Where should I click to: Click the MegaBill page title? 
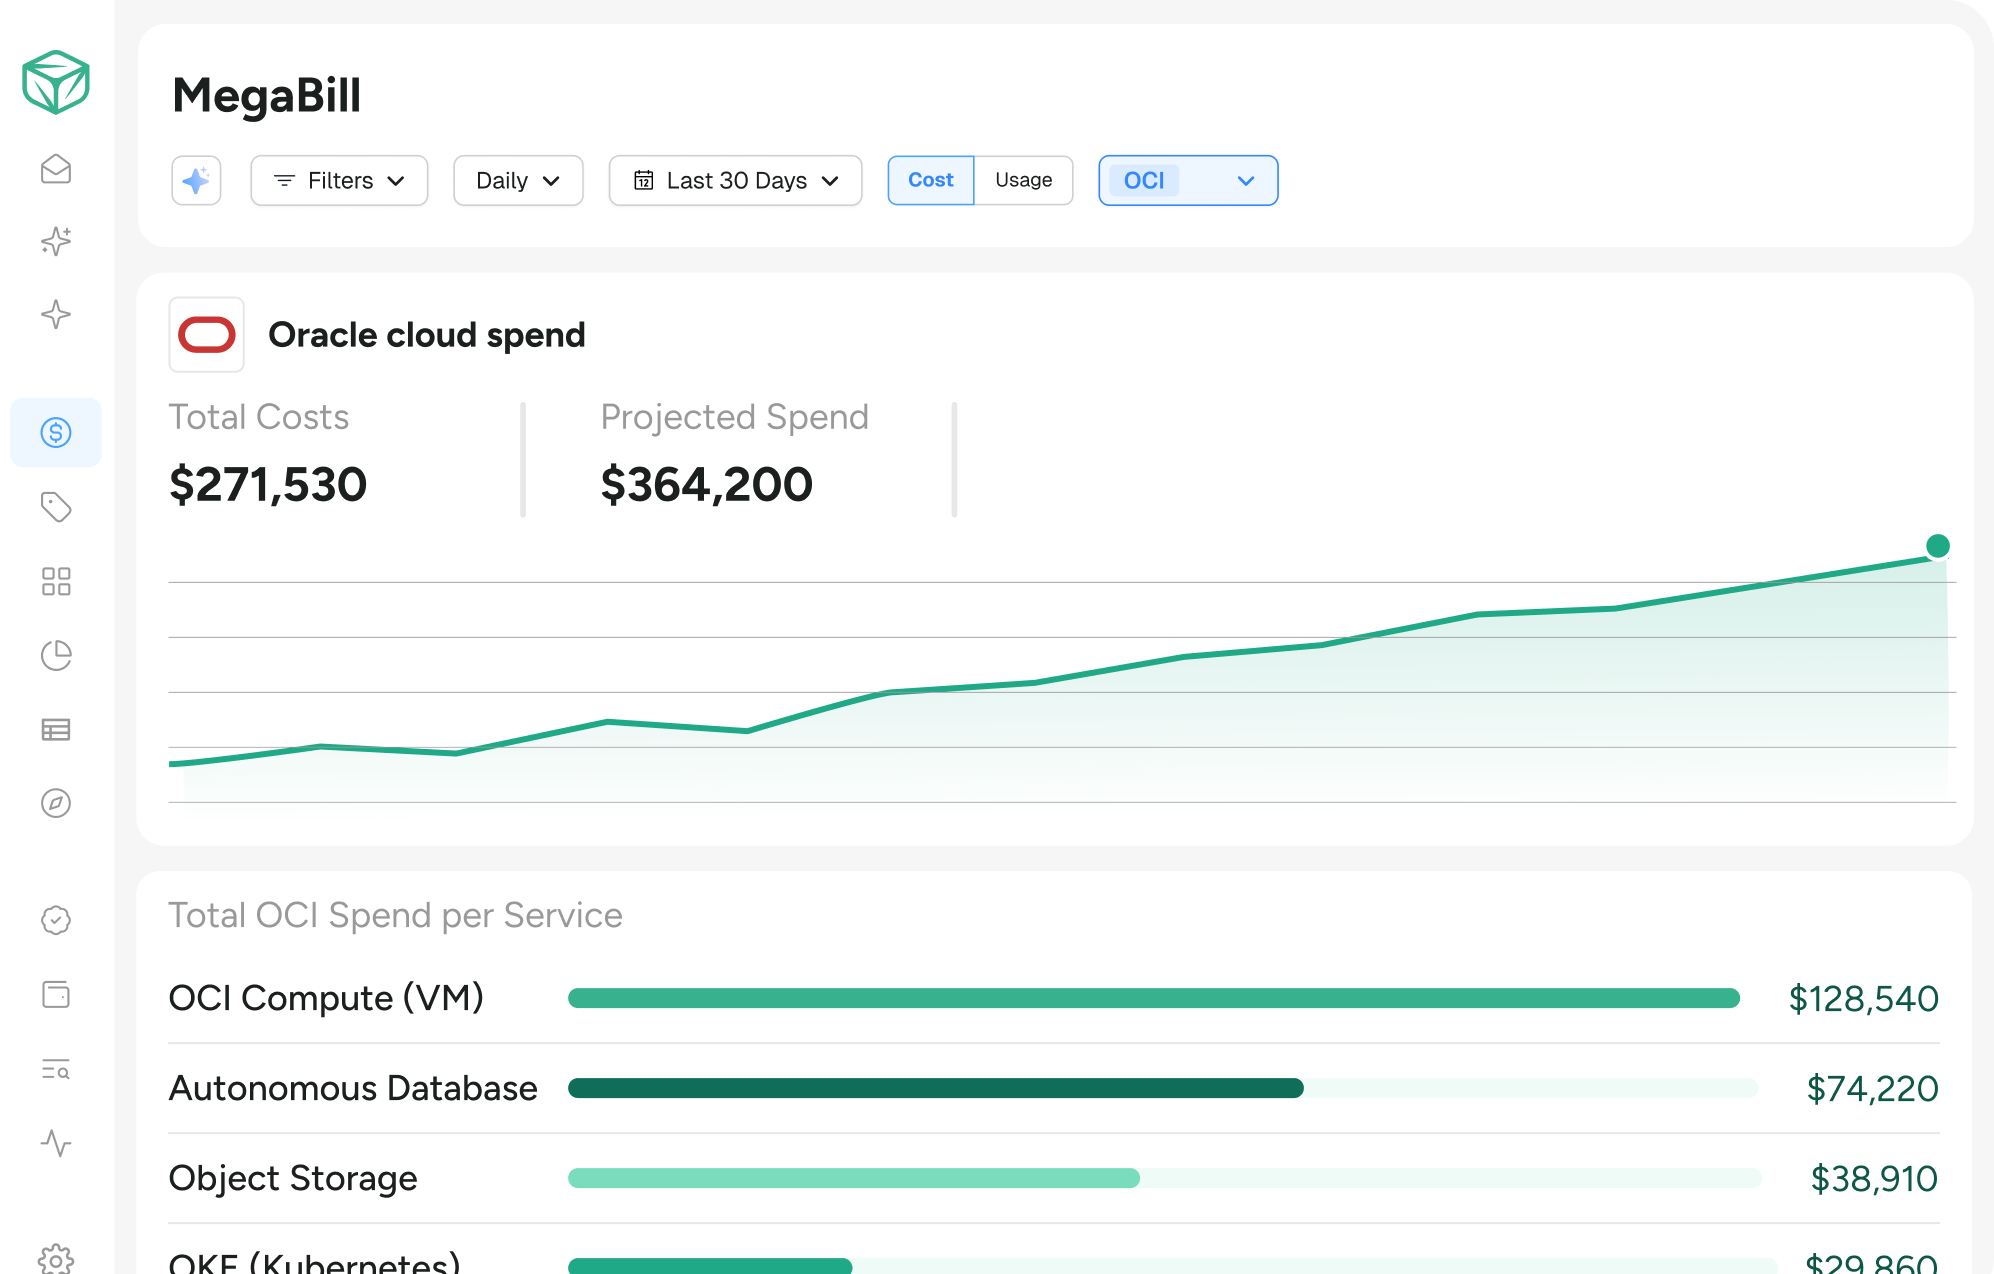point(267,96)
